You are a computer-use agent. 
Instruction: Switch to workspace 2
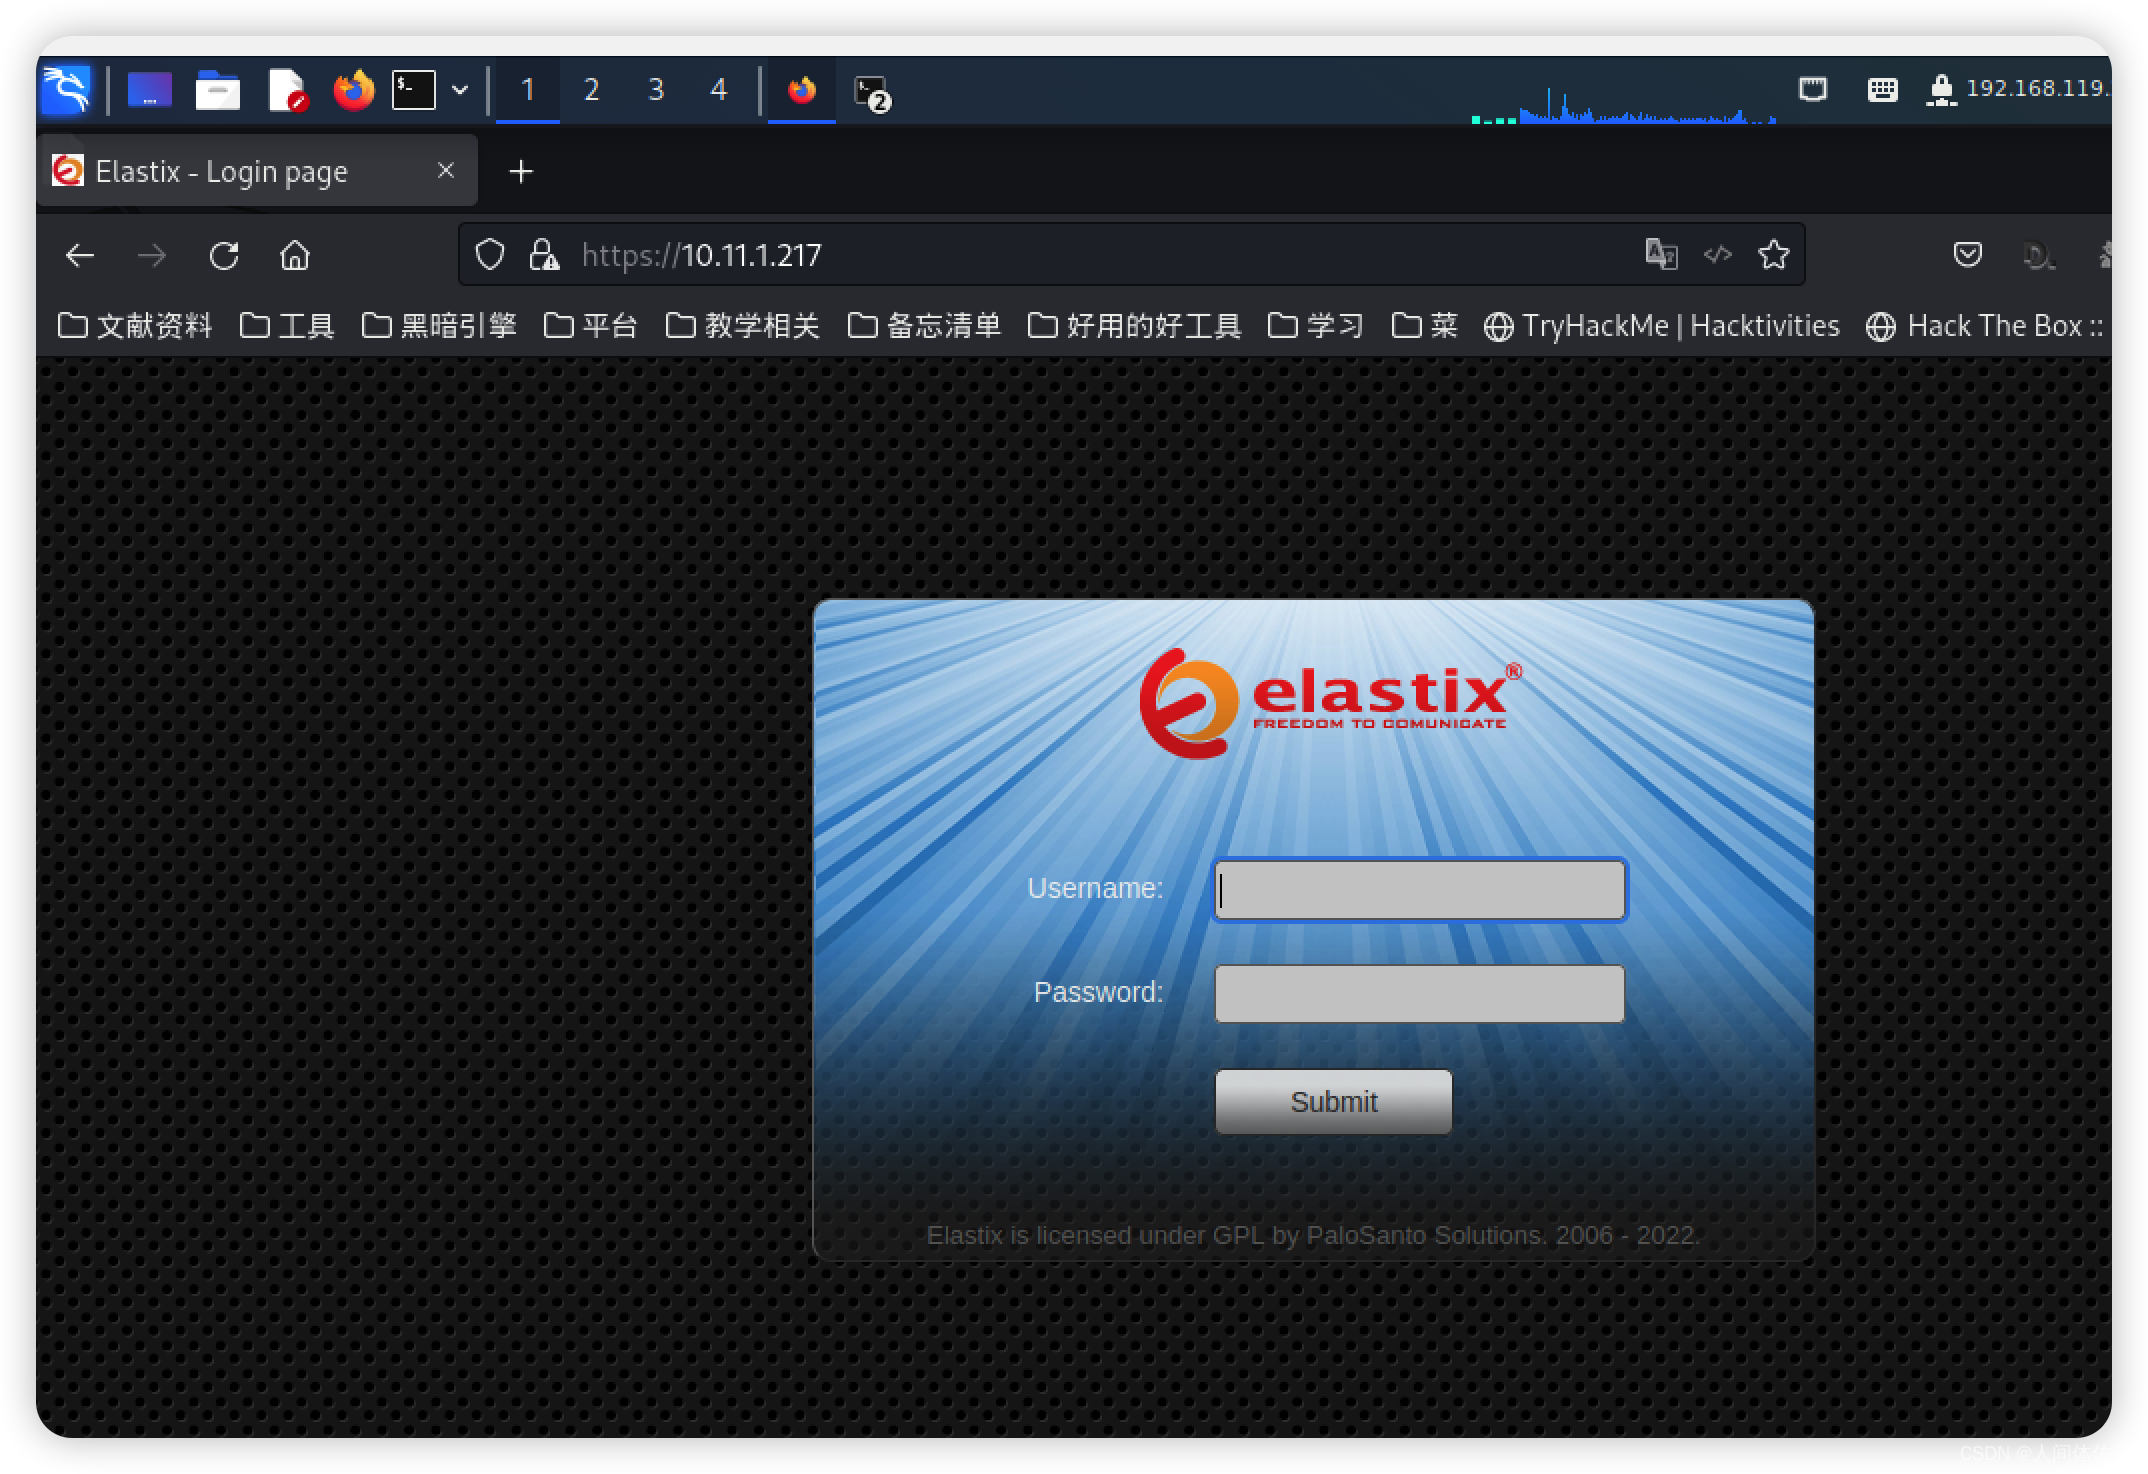pos(592,90)
